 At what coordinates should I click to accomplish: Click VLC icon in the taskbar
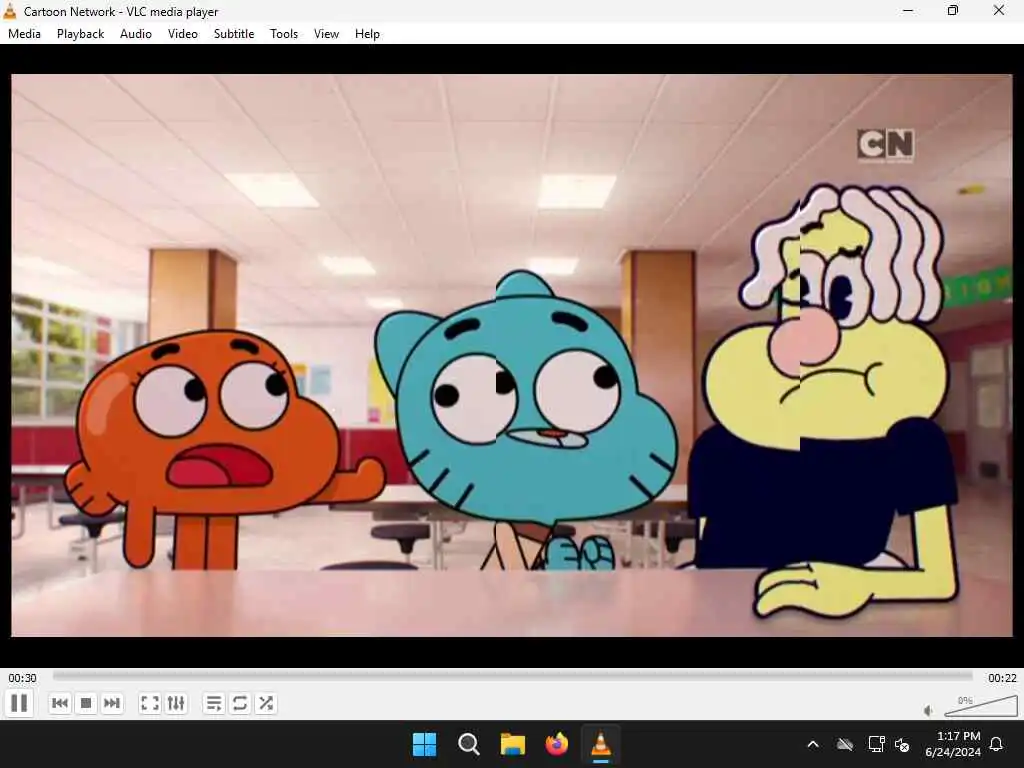pyautogui.click(x=601, y=744)
